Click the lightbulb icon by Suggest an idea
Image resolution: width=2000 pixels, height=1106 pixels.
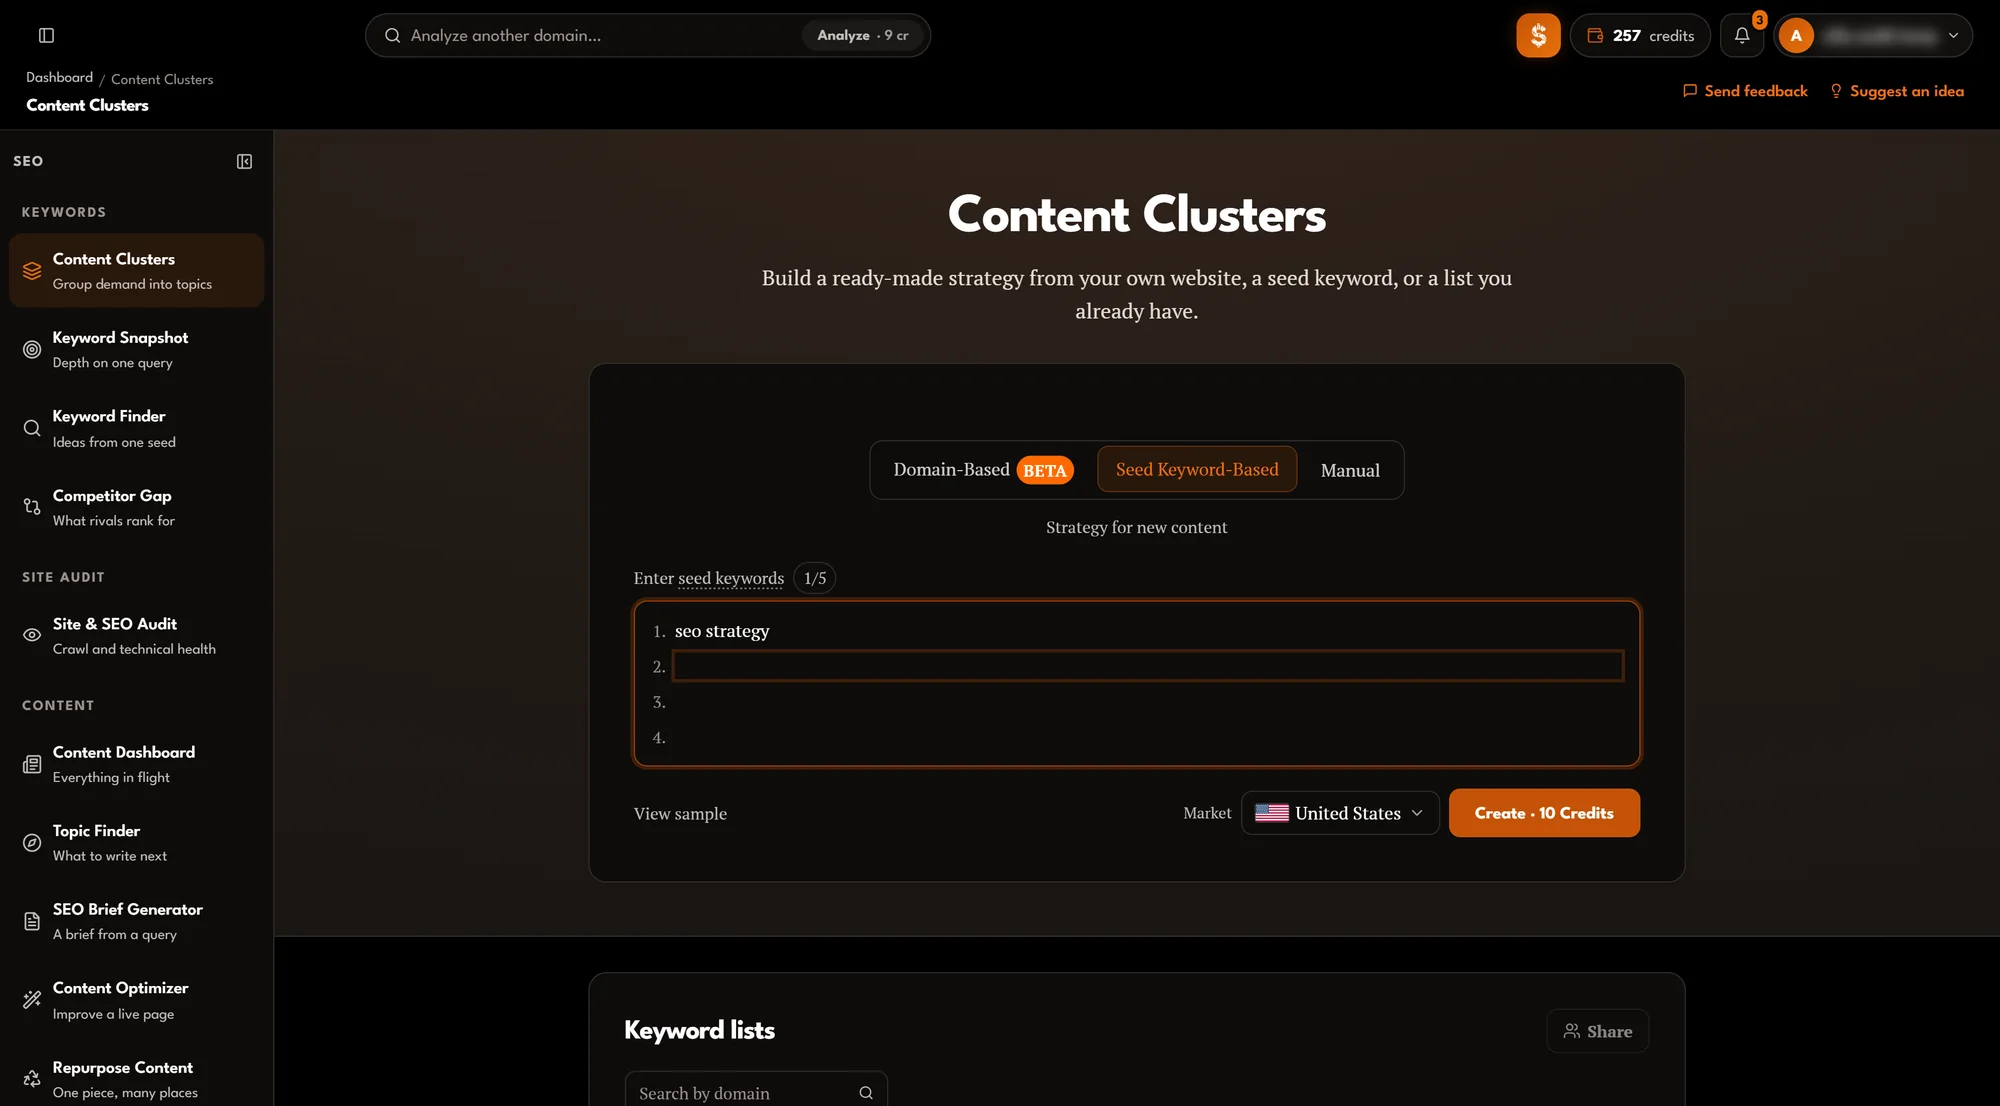click(1836, 91)
